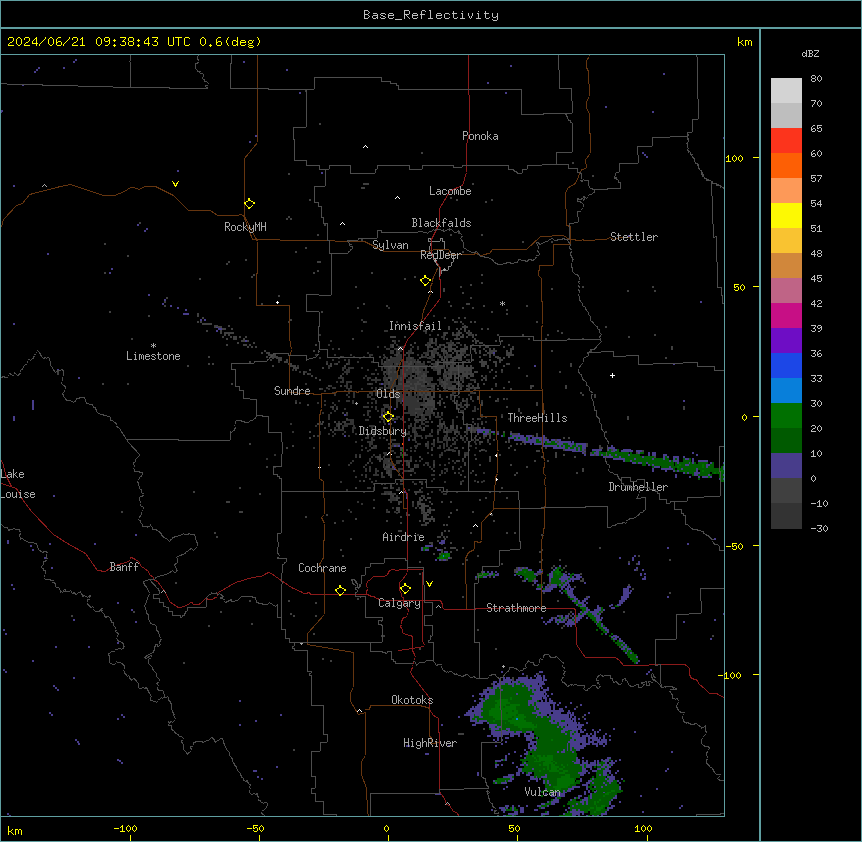
Task: Click the yellow V marker northwest of RockyMH
Action: point(175,184)
